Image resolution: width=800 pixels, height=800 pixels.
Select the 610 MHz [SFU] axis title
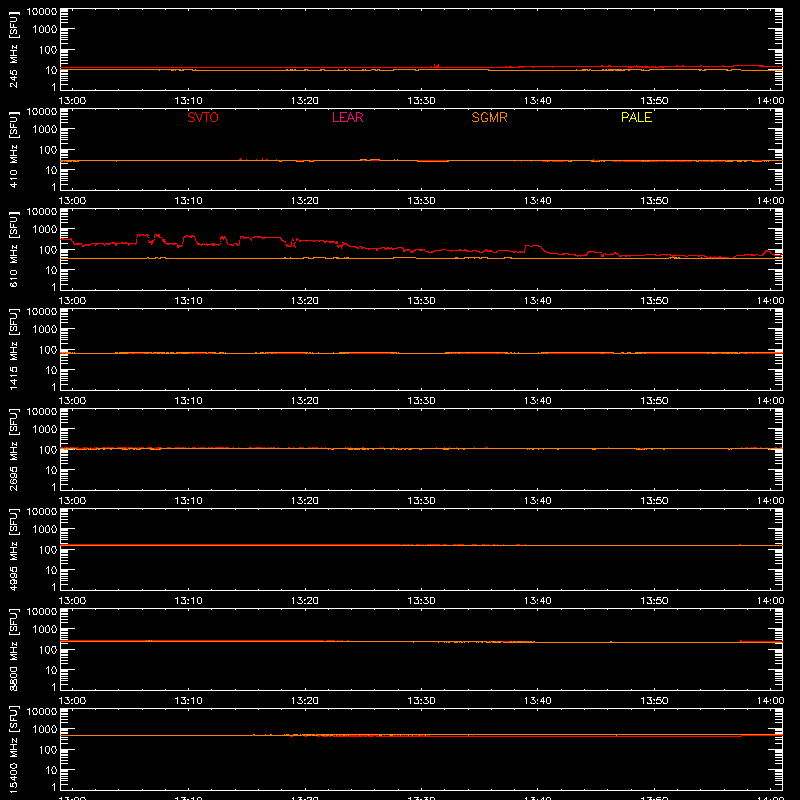pos(13,250)
